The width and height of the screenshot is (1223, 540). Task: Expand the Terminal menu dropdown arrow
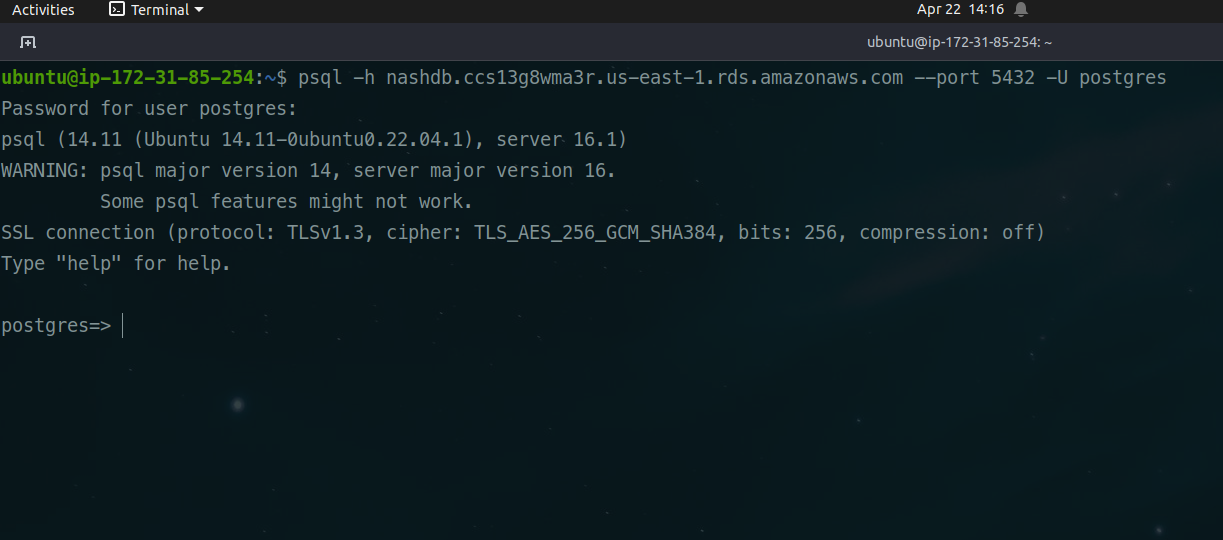(199, 10)
